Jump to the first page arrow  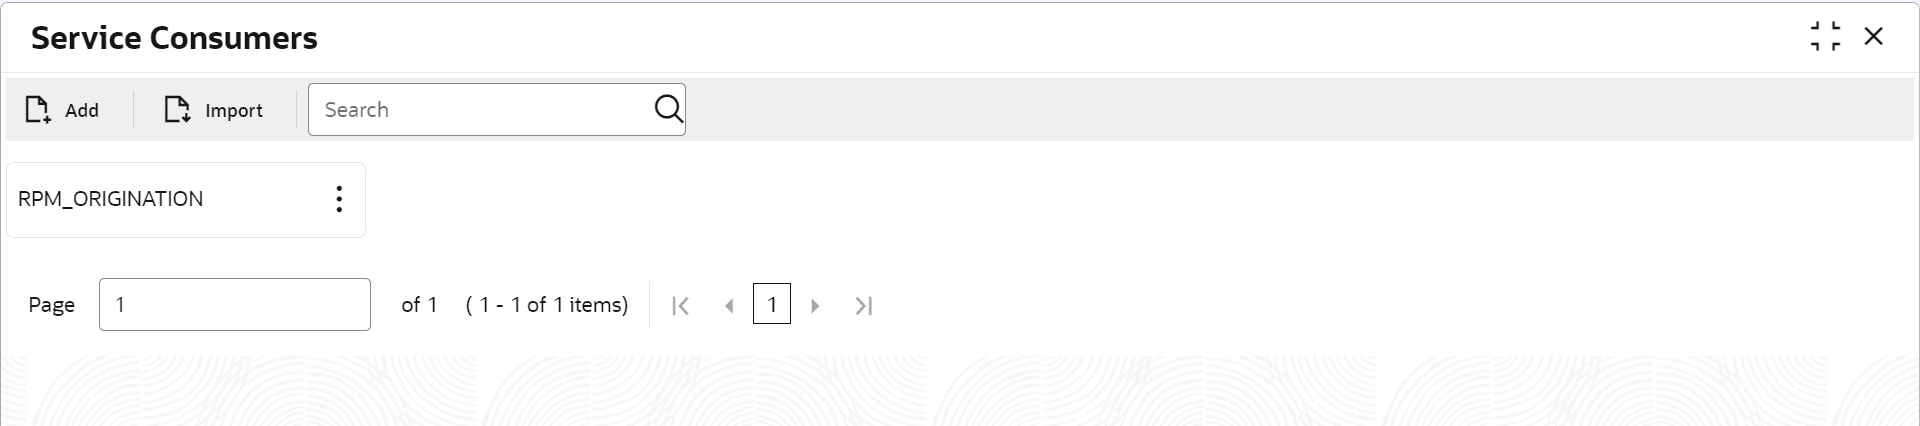680,306
